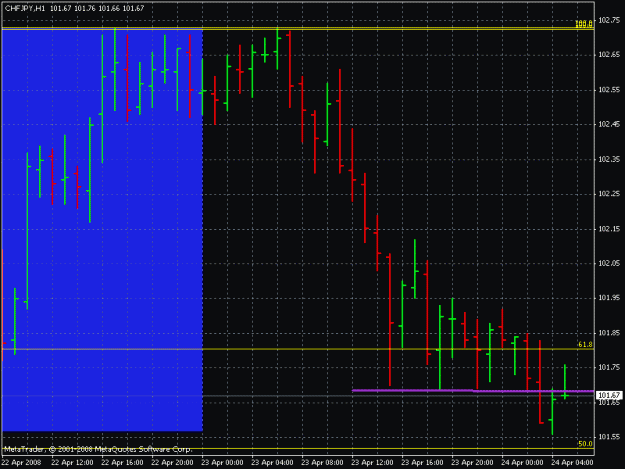Click the 102.05 price axis label
Image resolution: width=625 pixels, height=469 pixels.
click(609, 263)
